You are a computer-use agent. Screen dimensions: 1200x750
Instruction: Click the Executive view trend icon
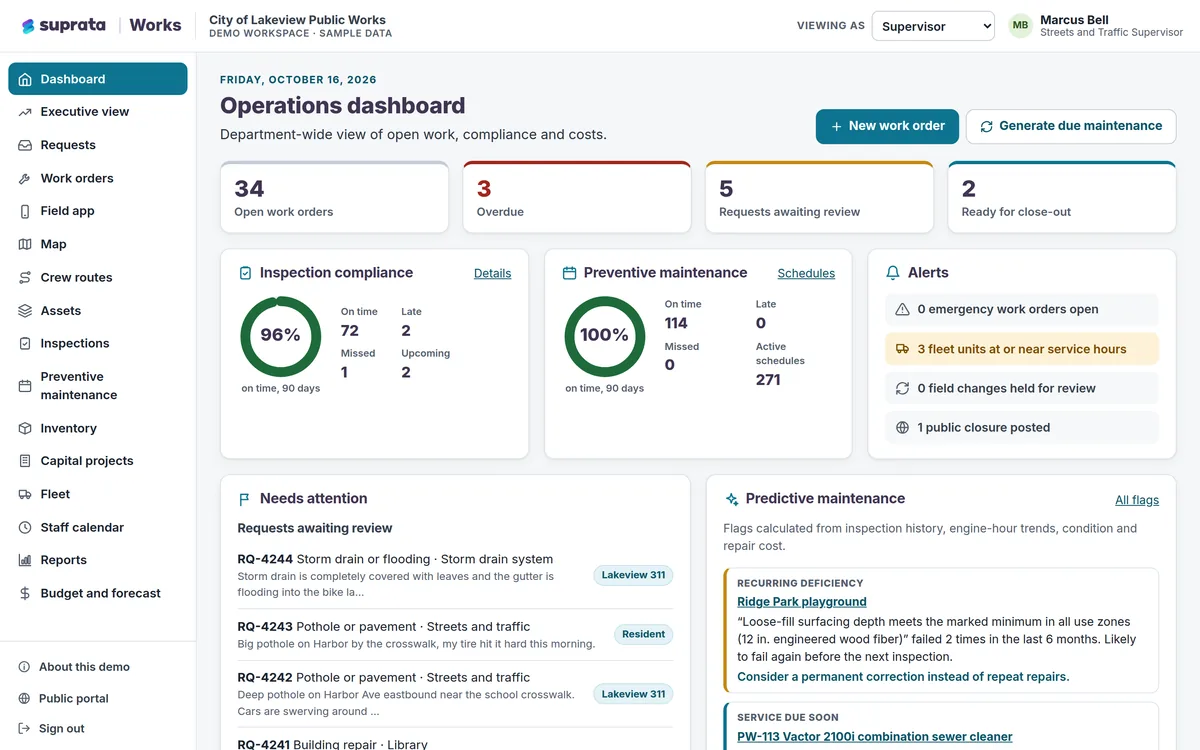click(25, 112)
